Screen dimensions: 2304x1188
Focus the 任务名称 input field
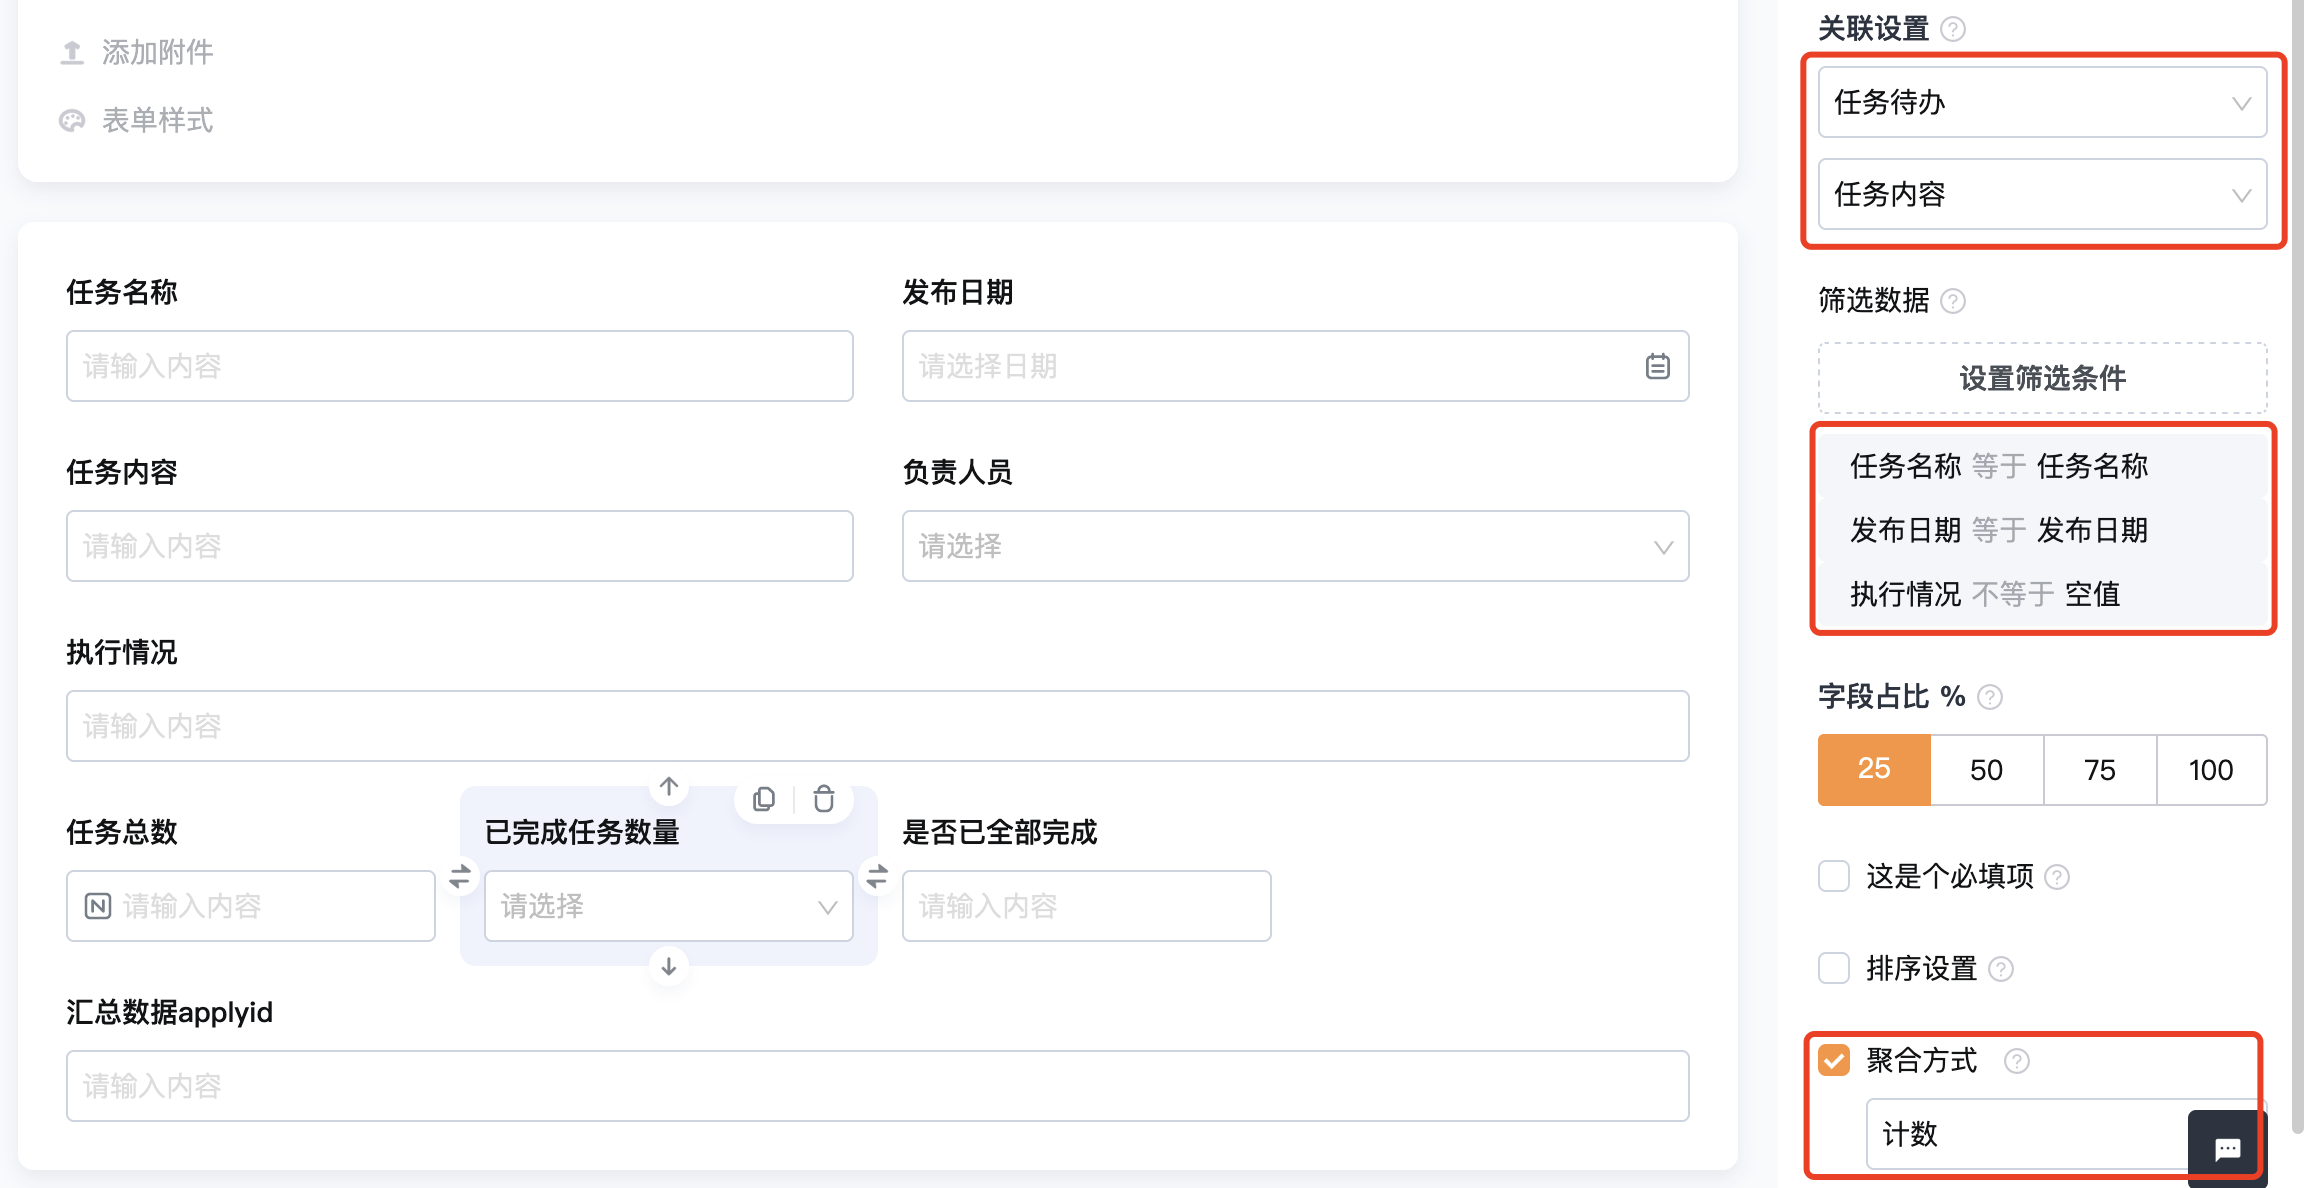[459, 366]
